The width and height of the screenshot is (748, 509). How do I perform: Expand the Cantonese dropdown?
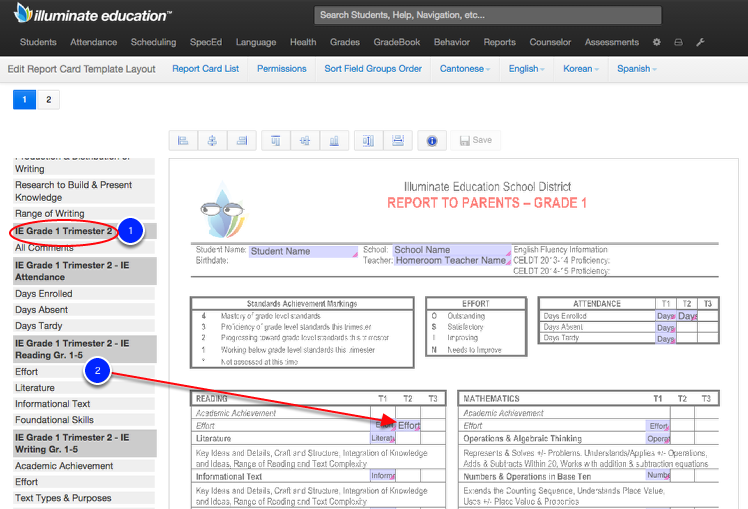tap(465, 69)
